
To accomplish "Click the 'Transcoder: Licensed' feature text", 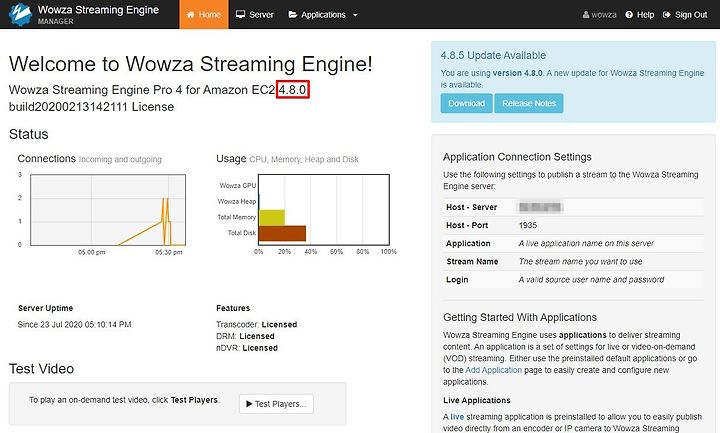I will [x=257, y=325].
